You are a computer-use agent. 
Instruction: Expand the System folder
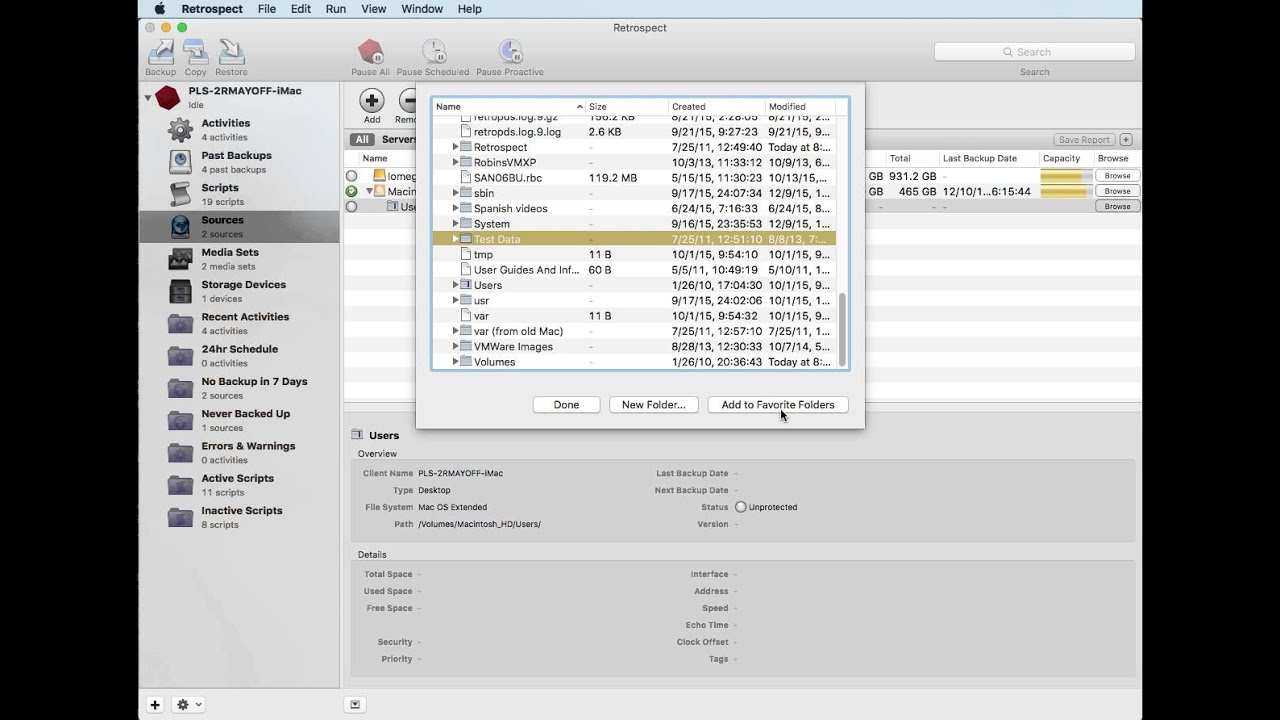pyautogui.click(x=455, y=224)
